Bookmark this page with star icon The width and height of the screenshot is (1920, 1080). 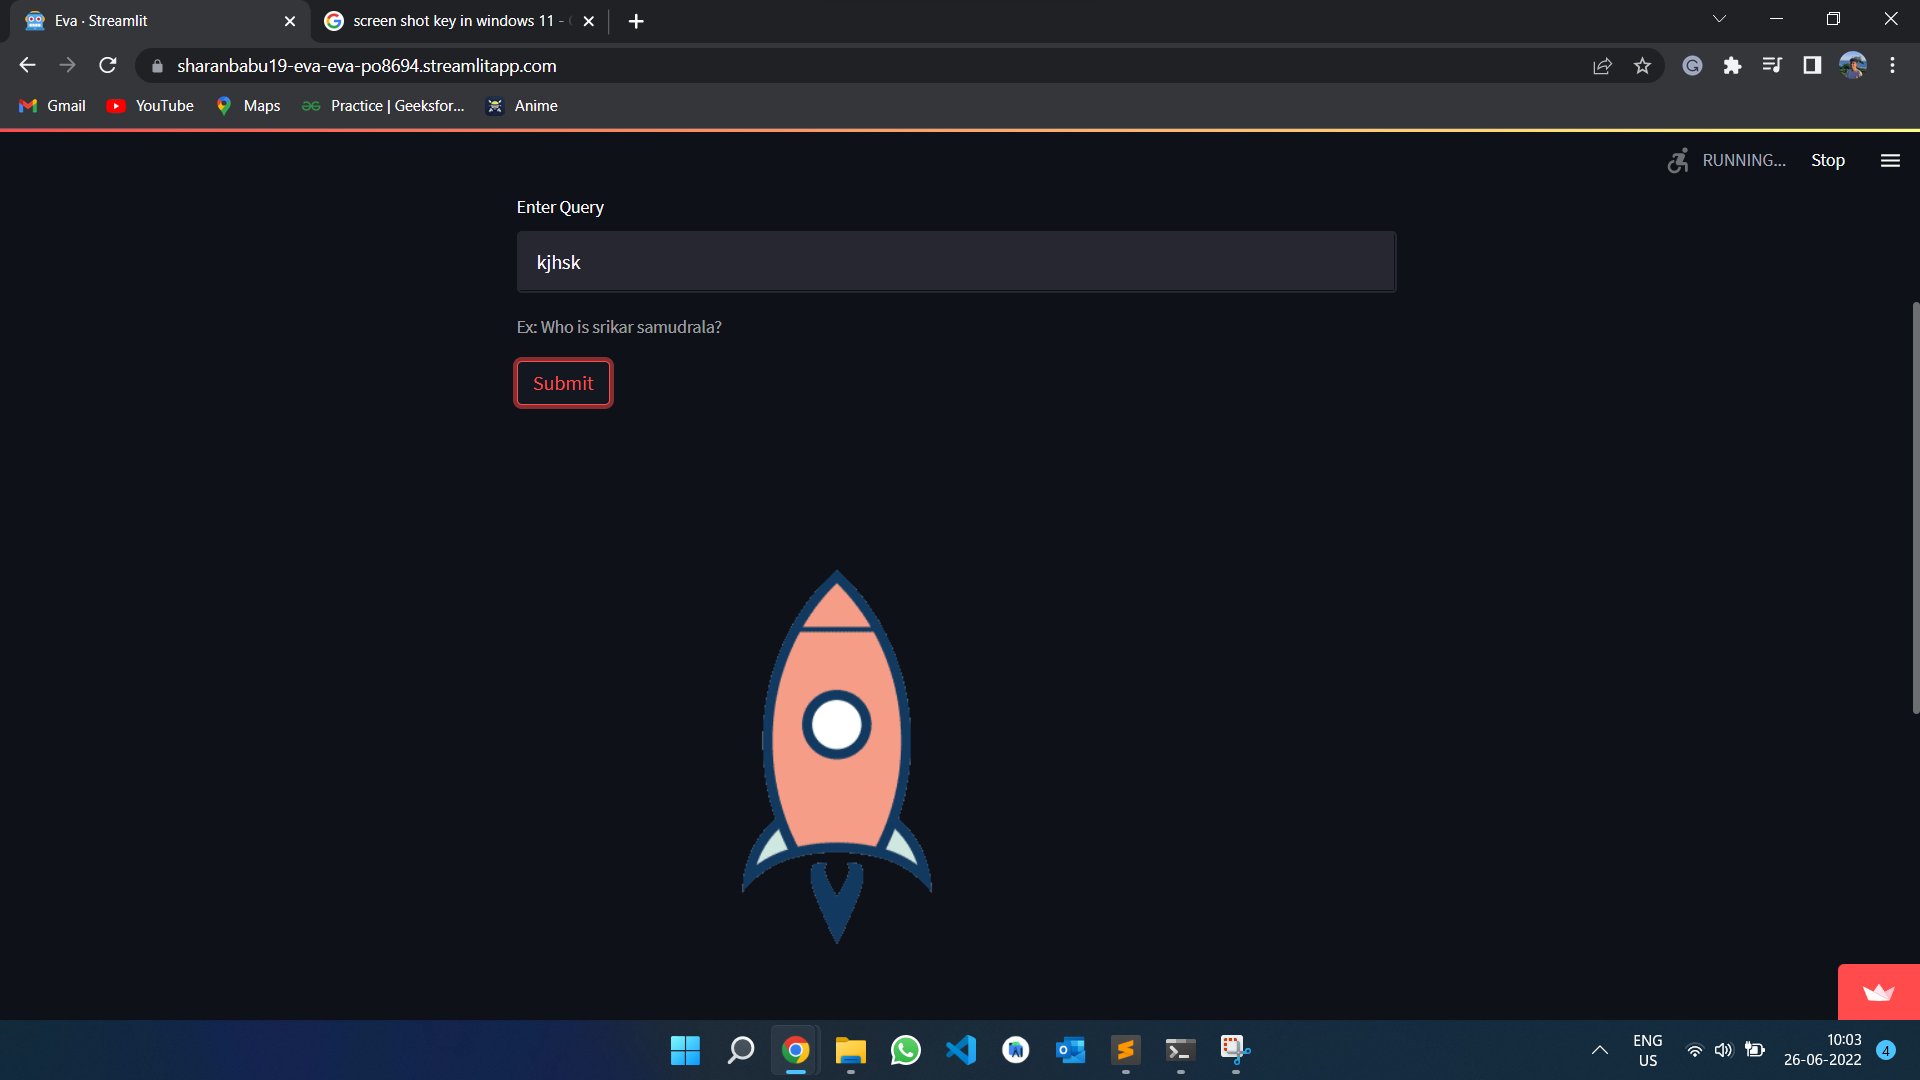(x=1642, y=66)
